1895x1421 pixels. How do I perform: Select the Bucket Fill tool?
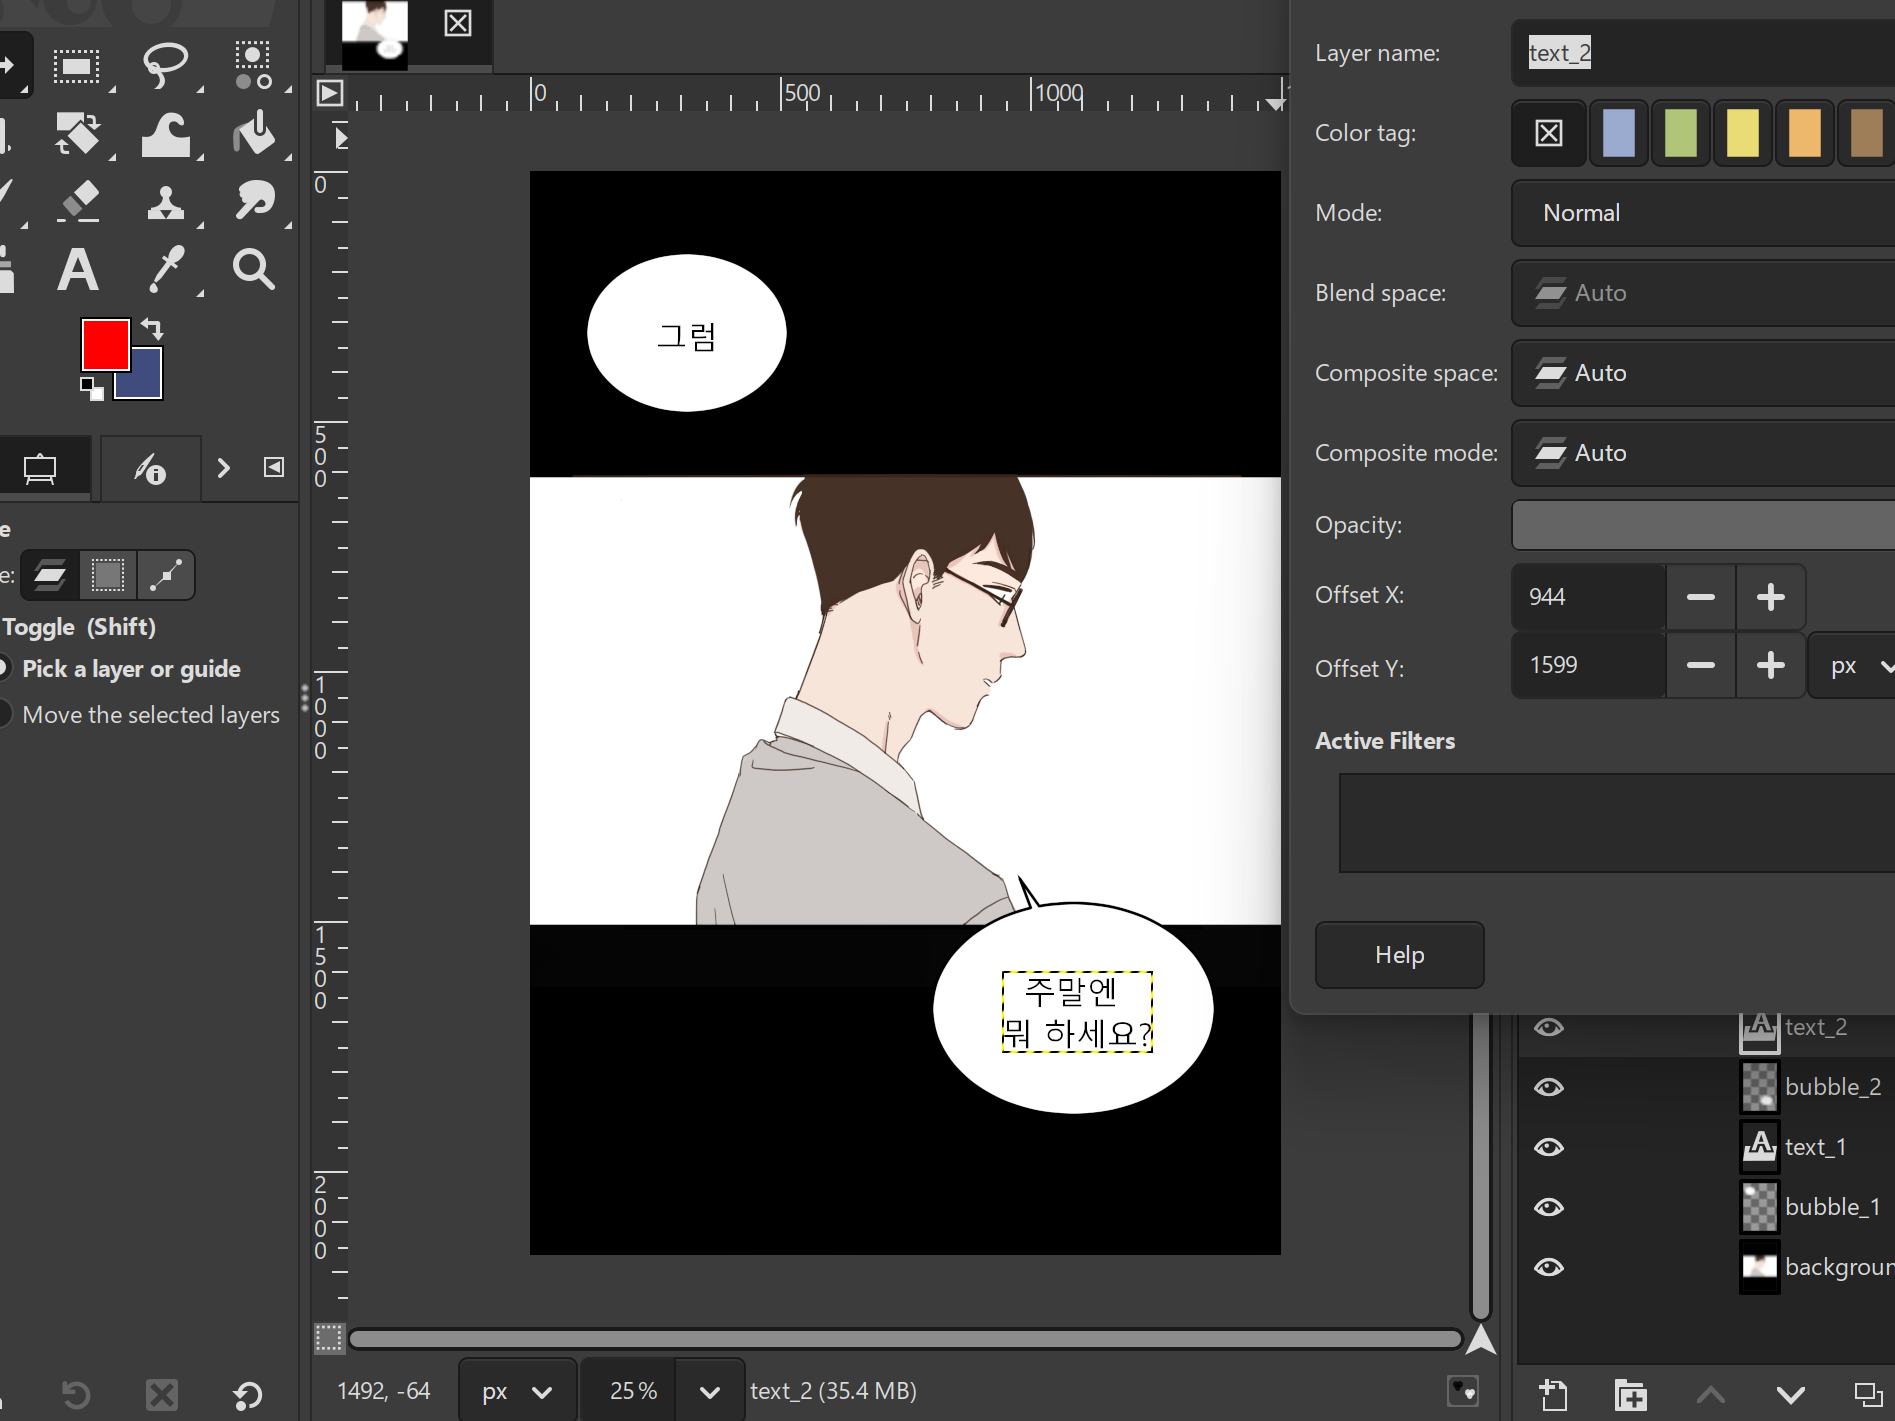pyautogui.click(x=253, y=134)
